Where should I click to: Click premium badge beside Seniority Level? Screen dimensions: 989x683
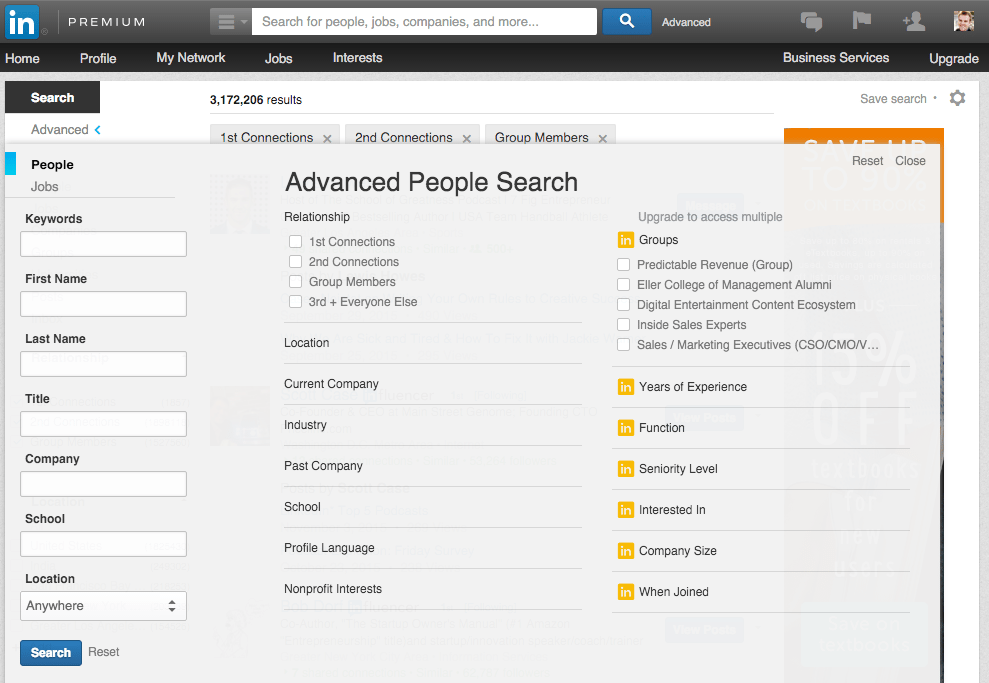click(x=626, y=469)
